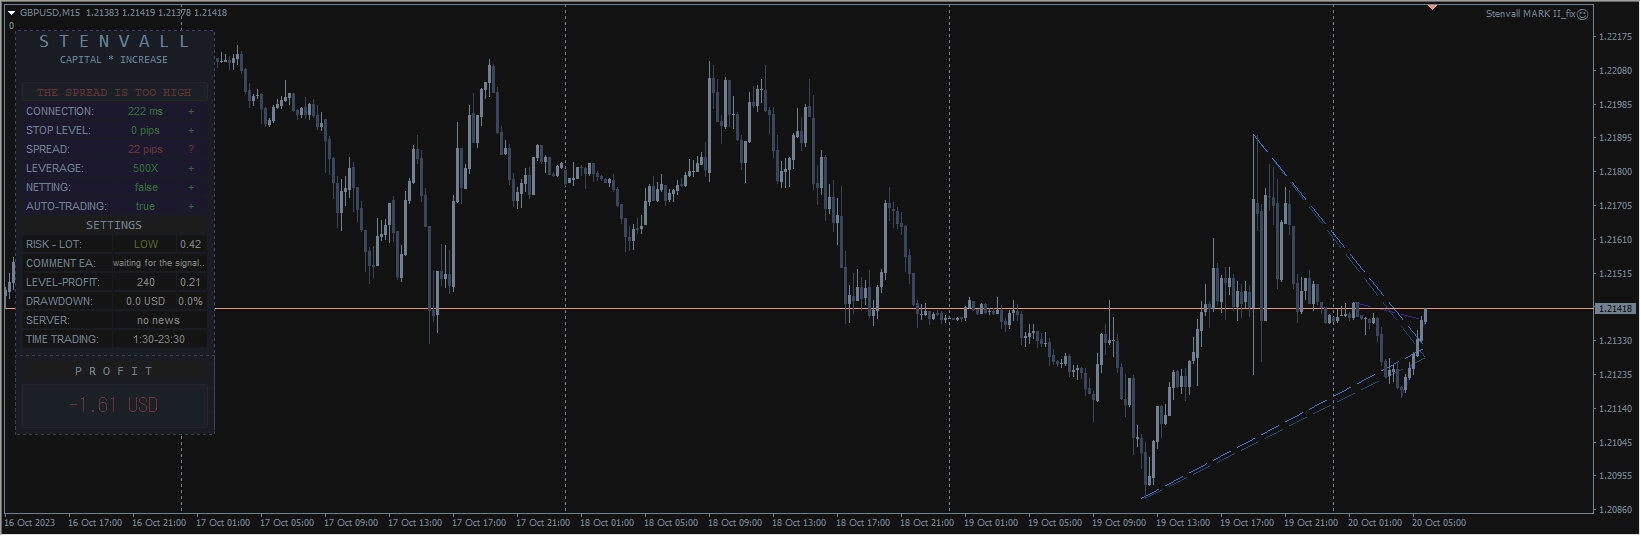
Task: Click the current price label 1.21418
Action: (x=1615, y=309)
